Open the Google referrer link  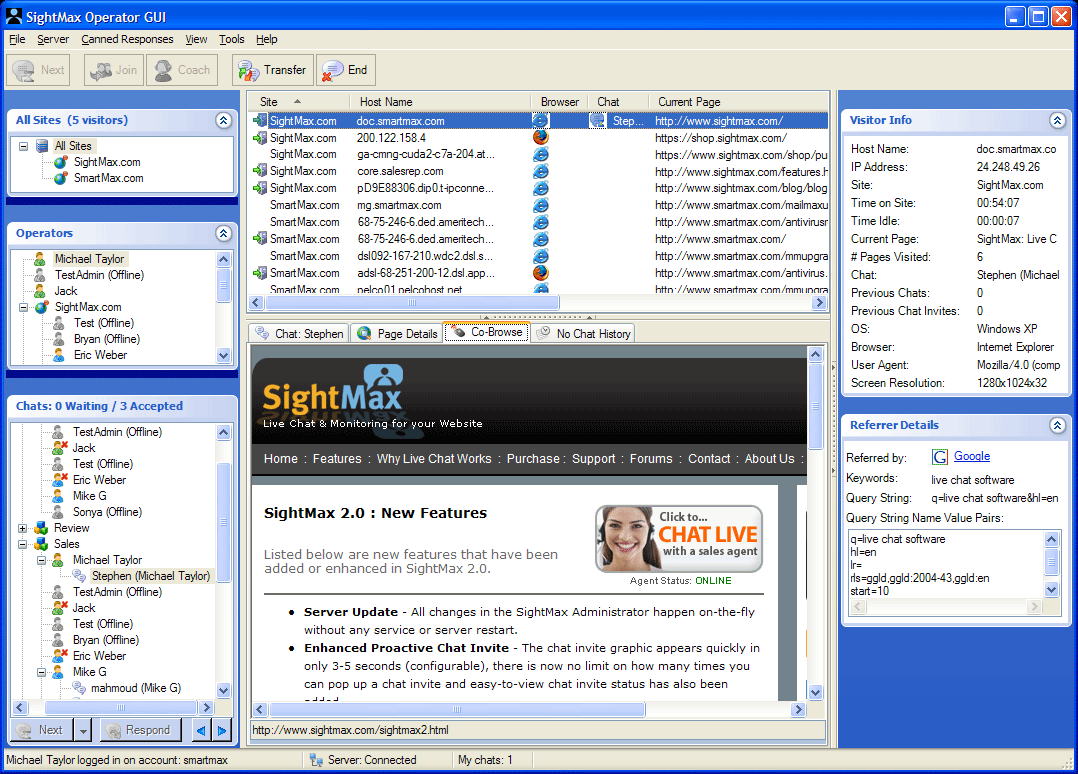pyautogui.click(x=971, y=456)
